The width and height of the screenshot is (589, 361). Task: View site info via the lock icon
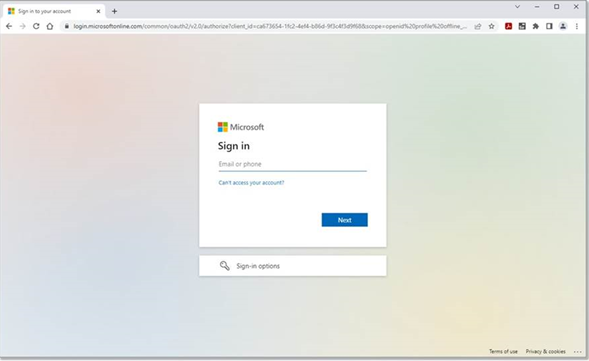pyautogui.click(x=67, y=26)
